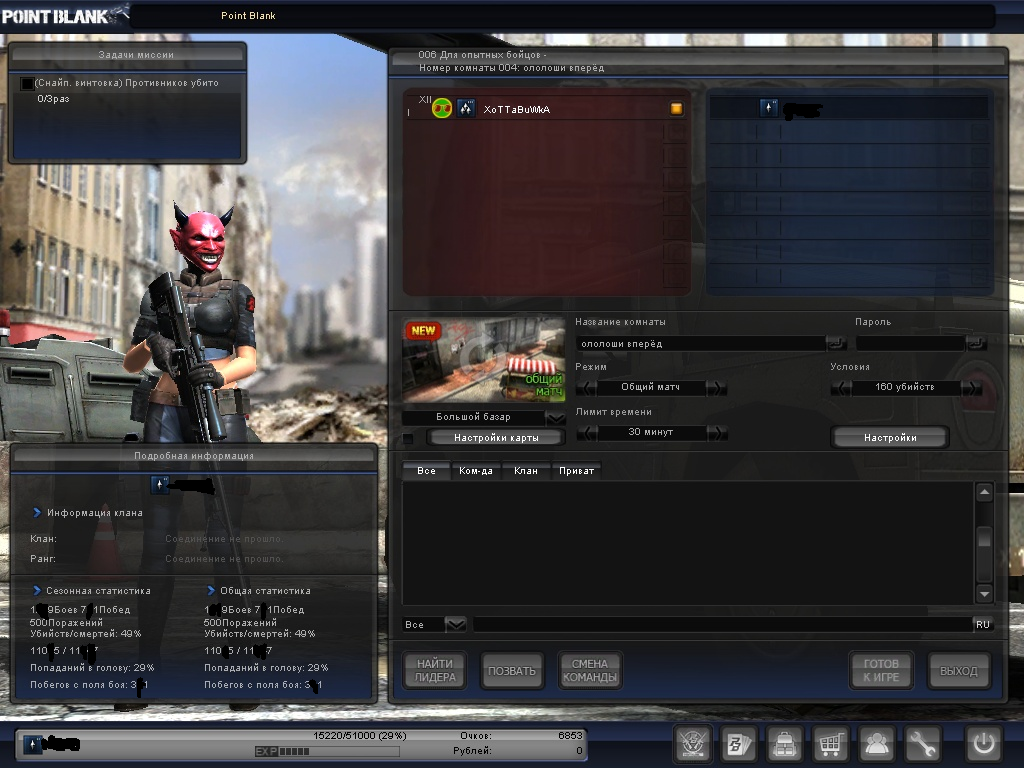Click the Большой базар map thumbnail
Image resolution: width=1024 pixels, height=768 pixels.
483,360
